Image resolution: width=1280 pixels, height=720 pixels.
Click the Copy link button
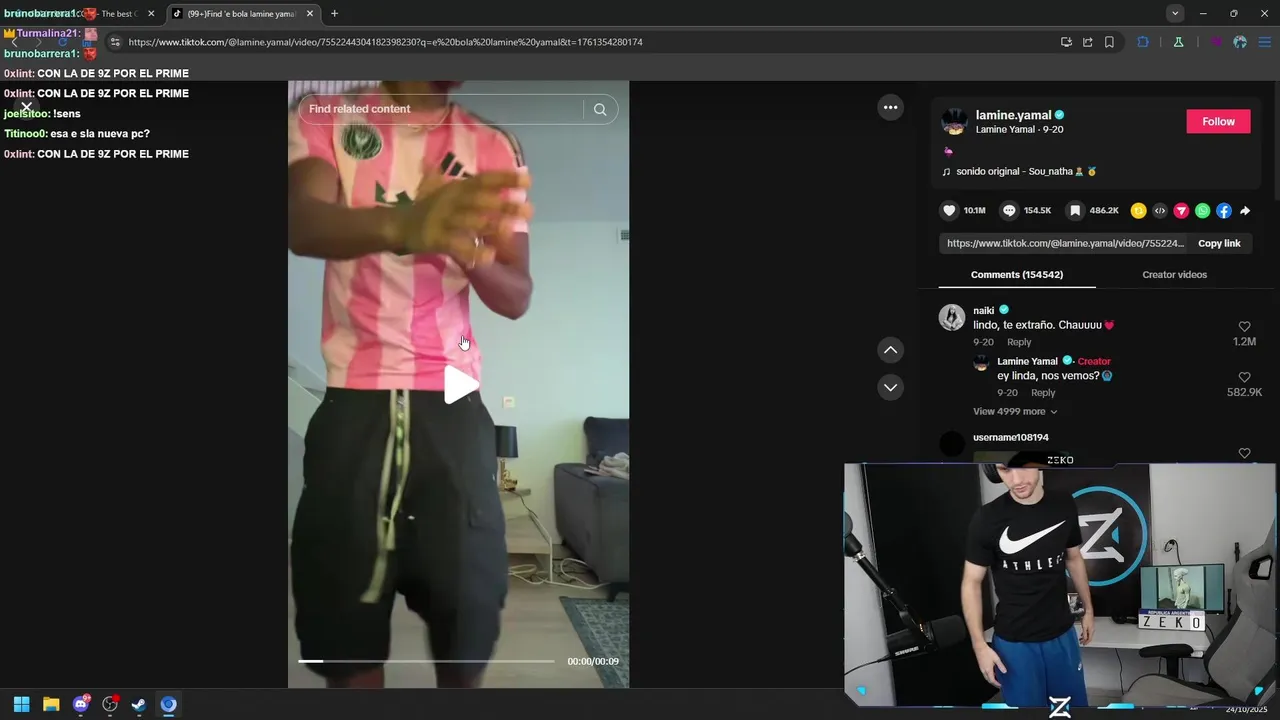point(1219,243)
